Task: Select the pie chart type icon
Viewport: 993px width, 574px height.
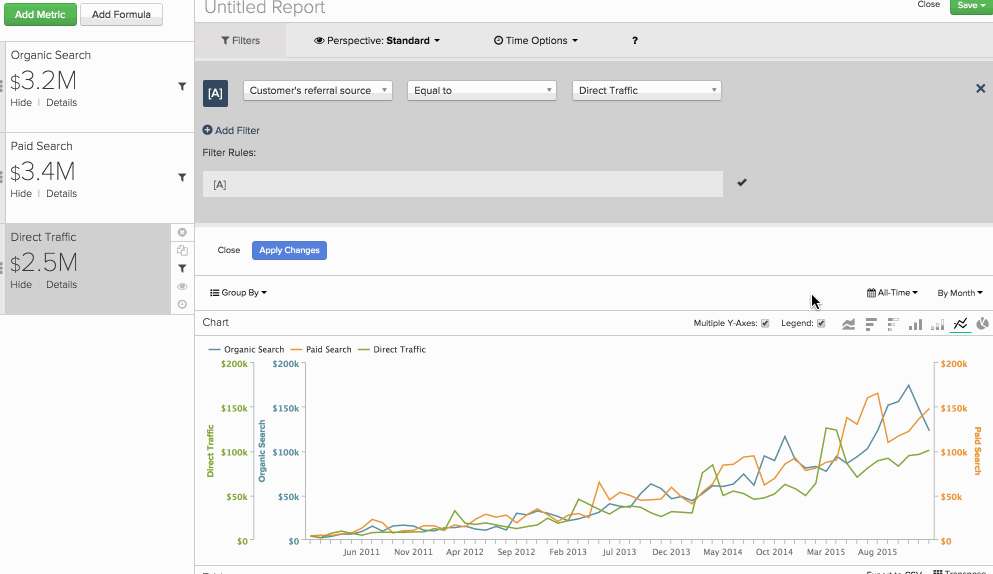Action: pos(983,324)
